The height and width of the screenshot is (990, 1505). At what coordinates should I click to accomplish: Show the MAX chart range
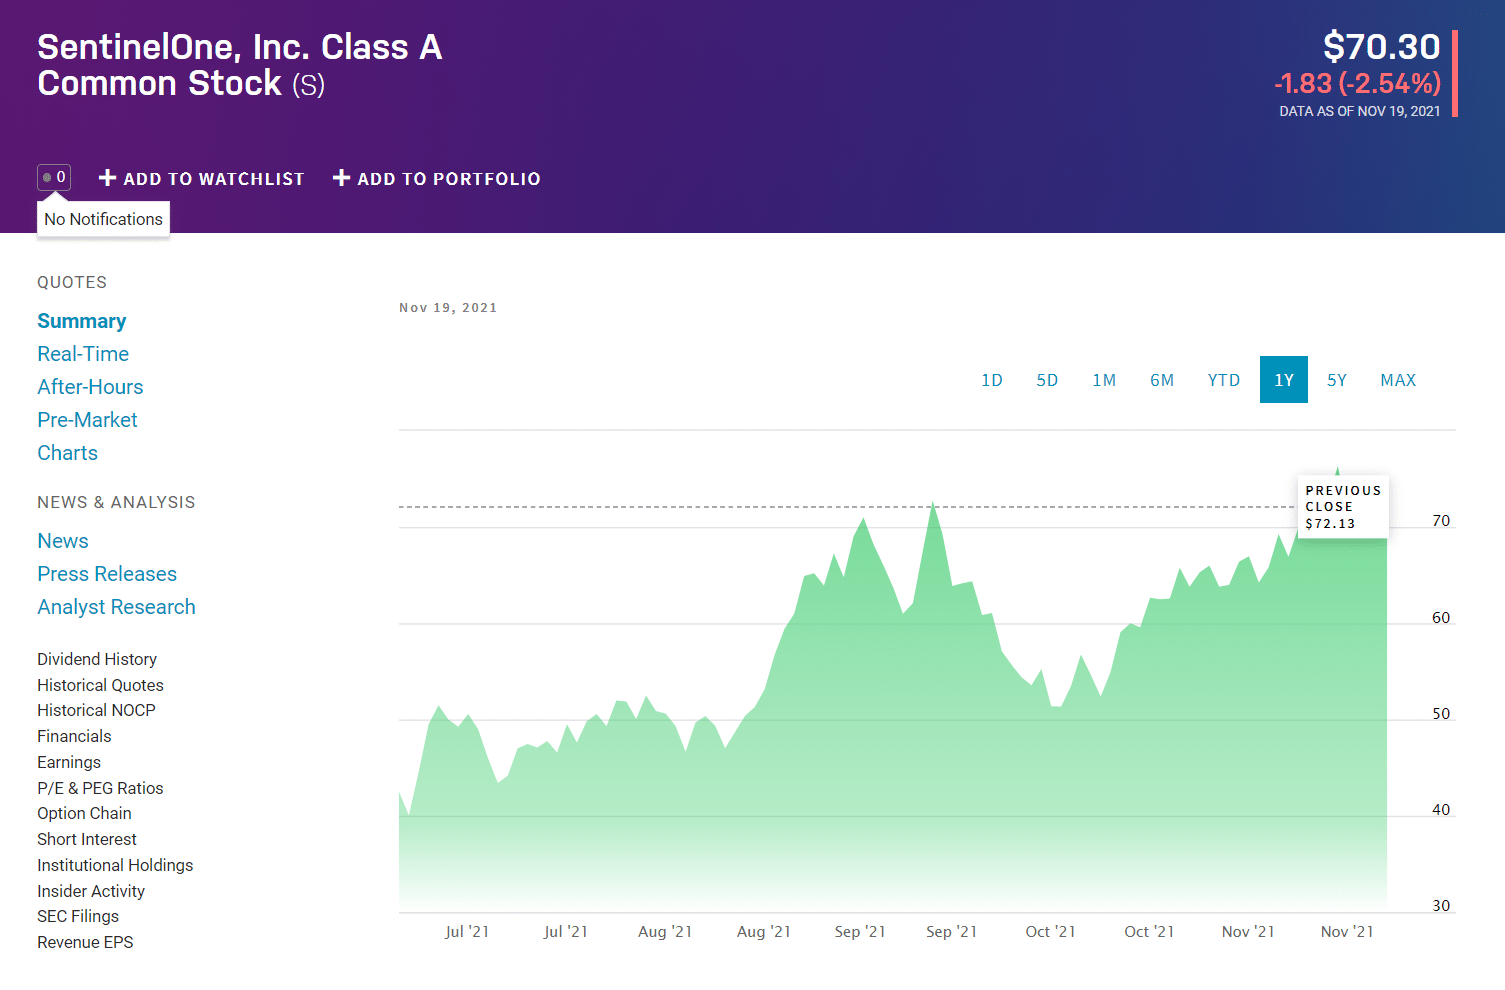1398,380
